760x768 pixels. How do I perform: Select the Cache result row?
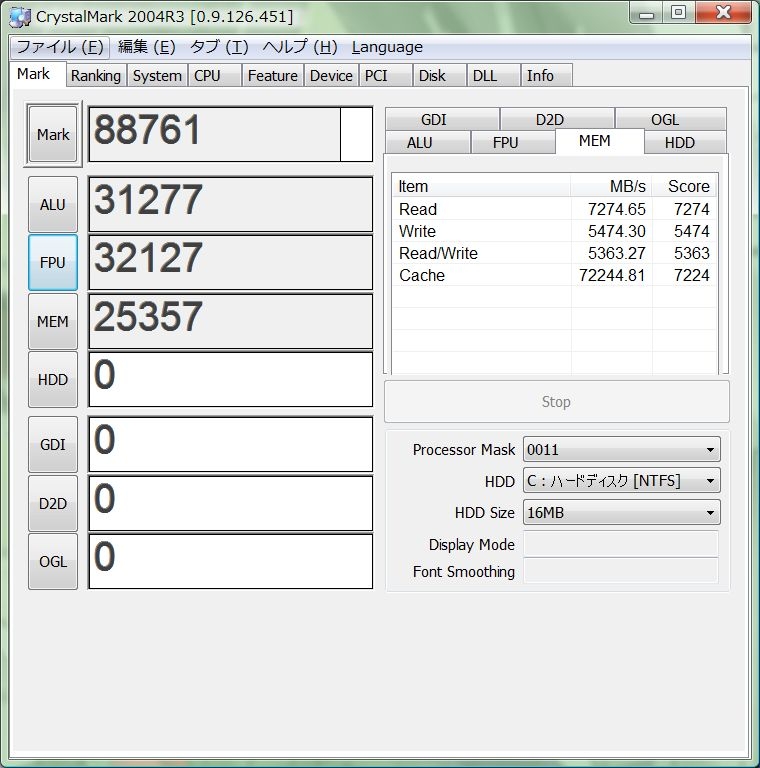(554, 275)
